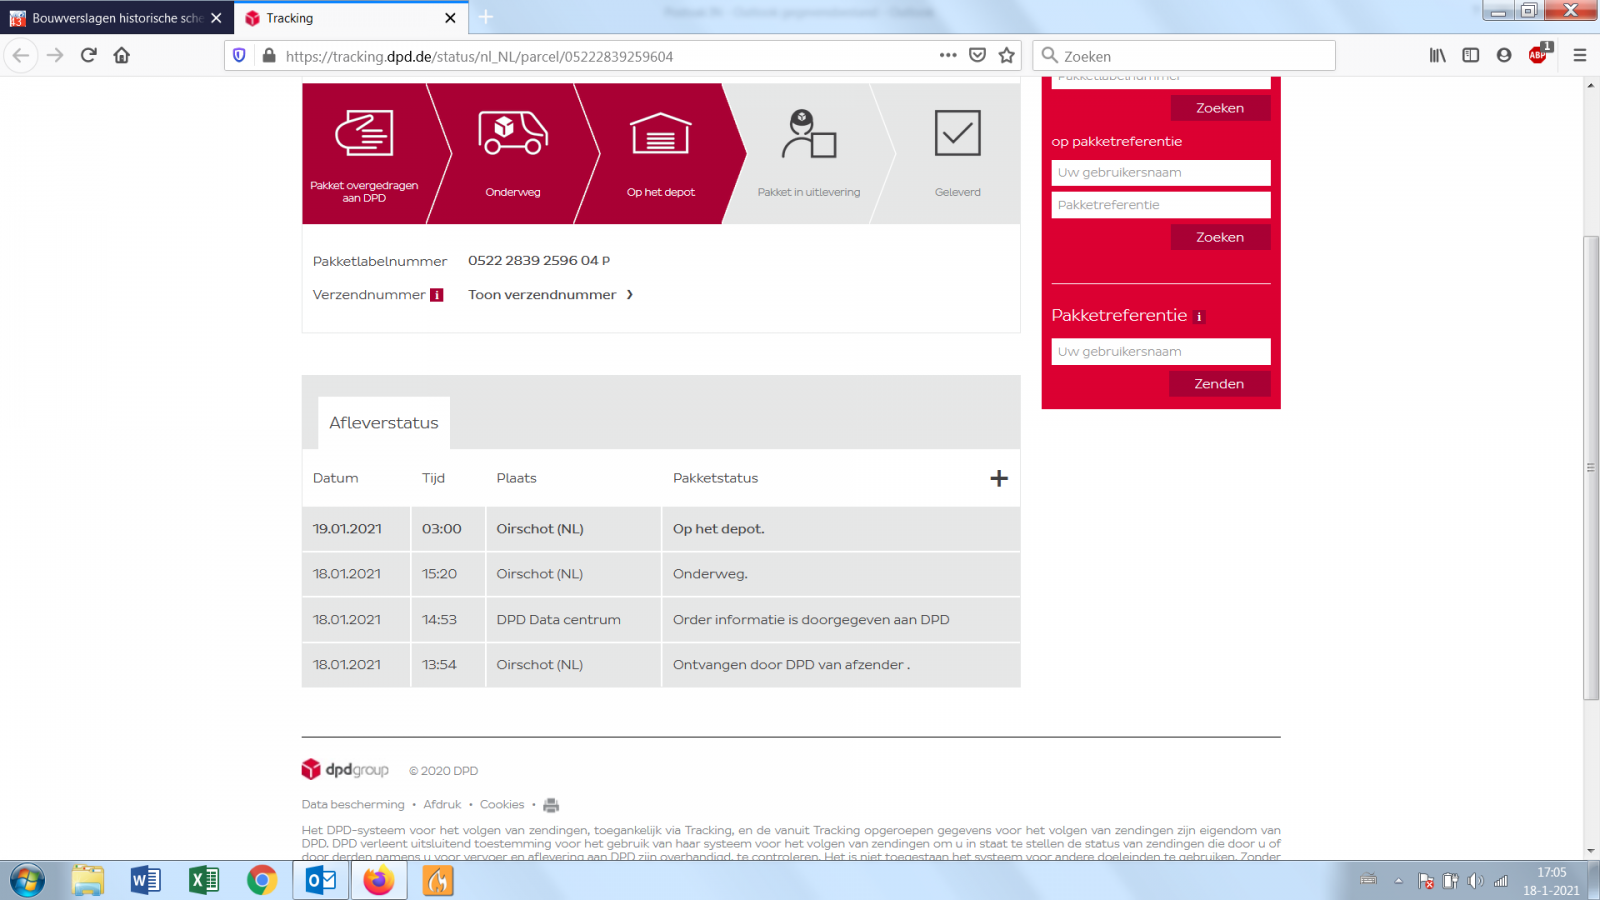Screen dimensions: 1600x900
Task: Select the 'Afleverstatus' tab
Action: click(x=384, y=423)
